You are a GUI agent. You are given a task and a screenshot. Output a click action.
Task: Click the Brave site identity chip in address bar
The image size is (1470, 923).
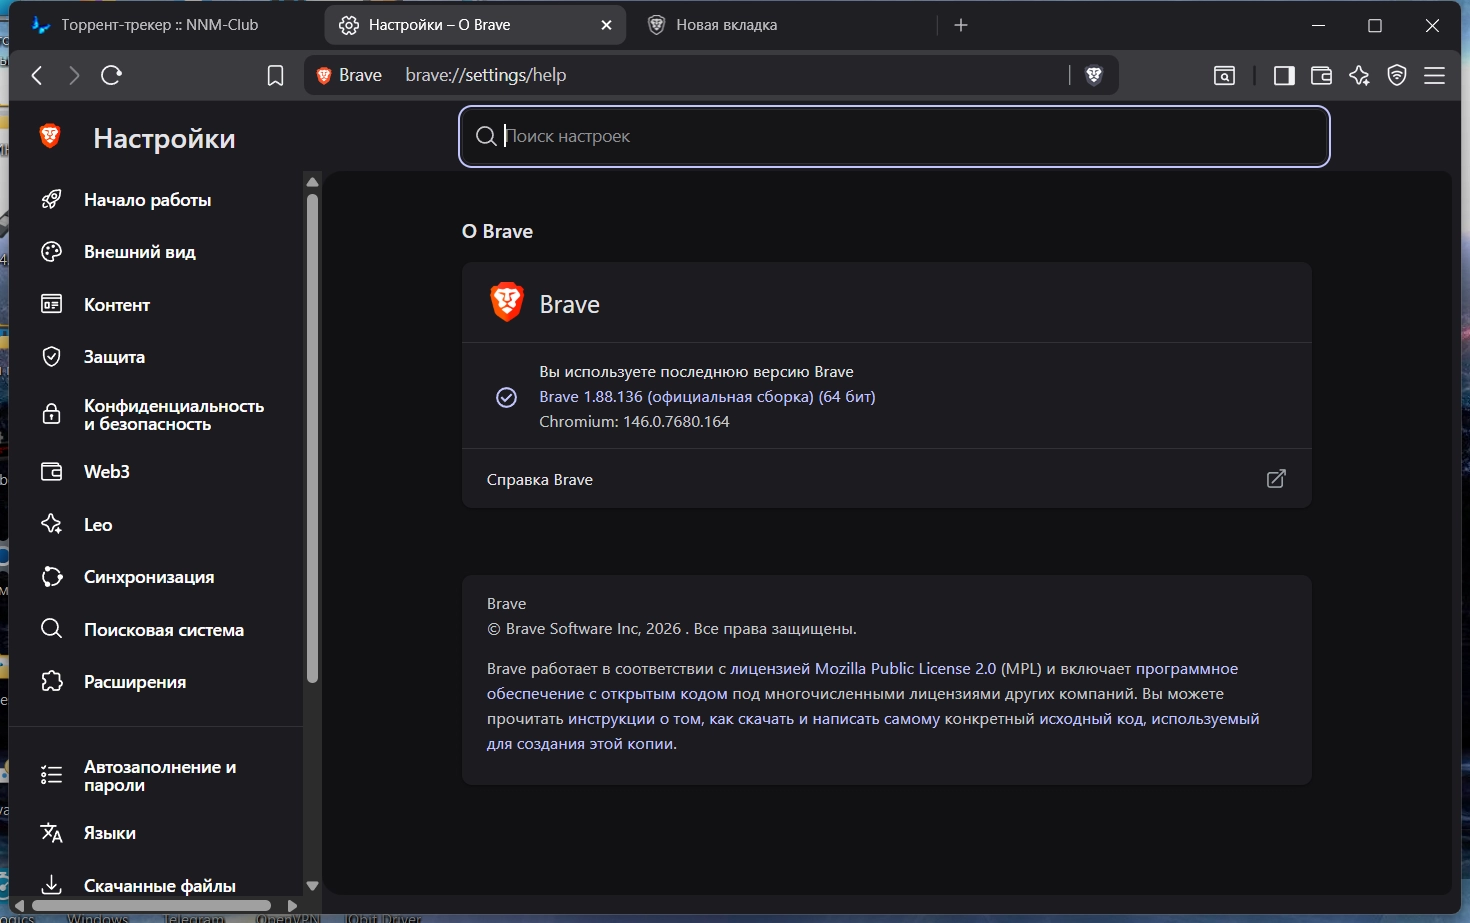tap(349, 75)
